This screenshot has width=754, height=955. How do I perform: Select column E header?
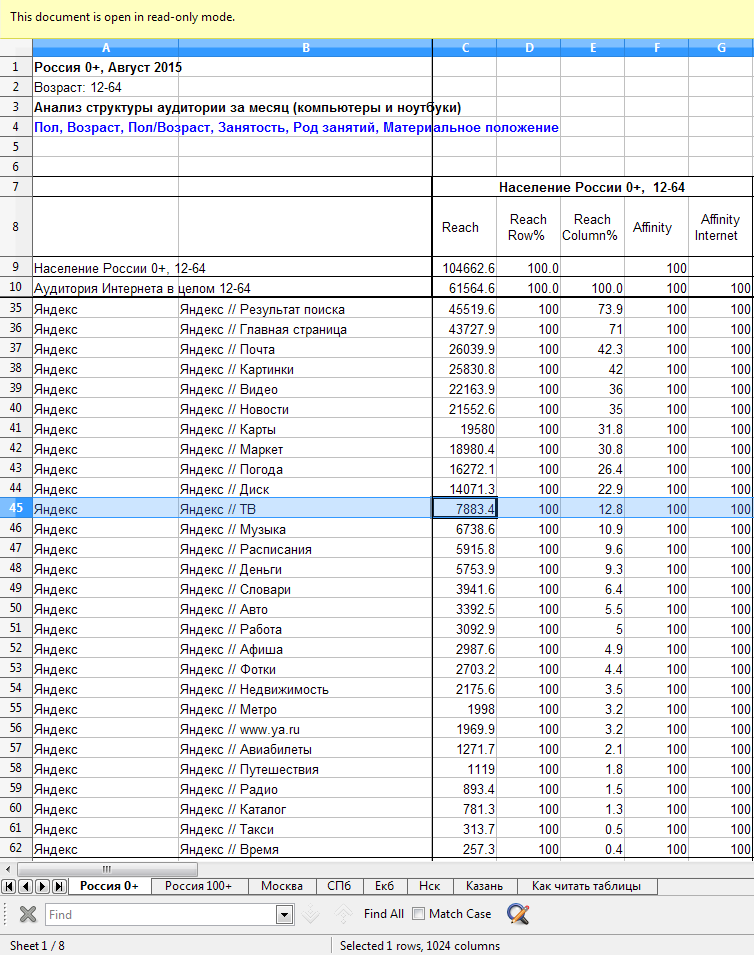point(593,48)
